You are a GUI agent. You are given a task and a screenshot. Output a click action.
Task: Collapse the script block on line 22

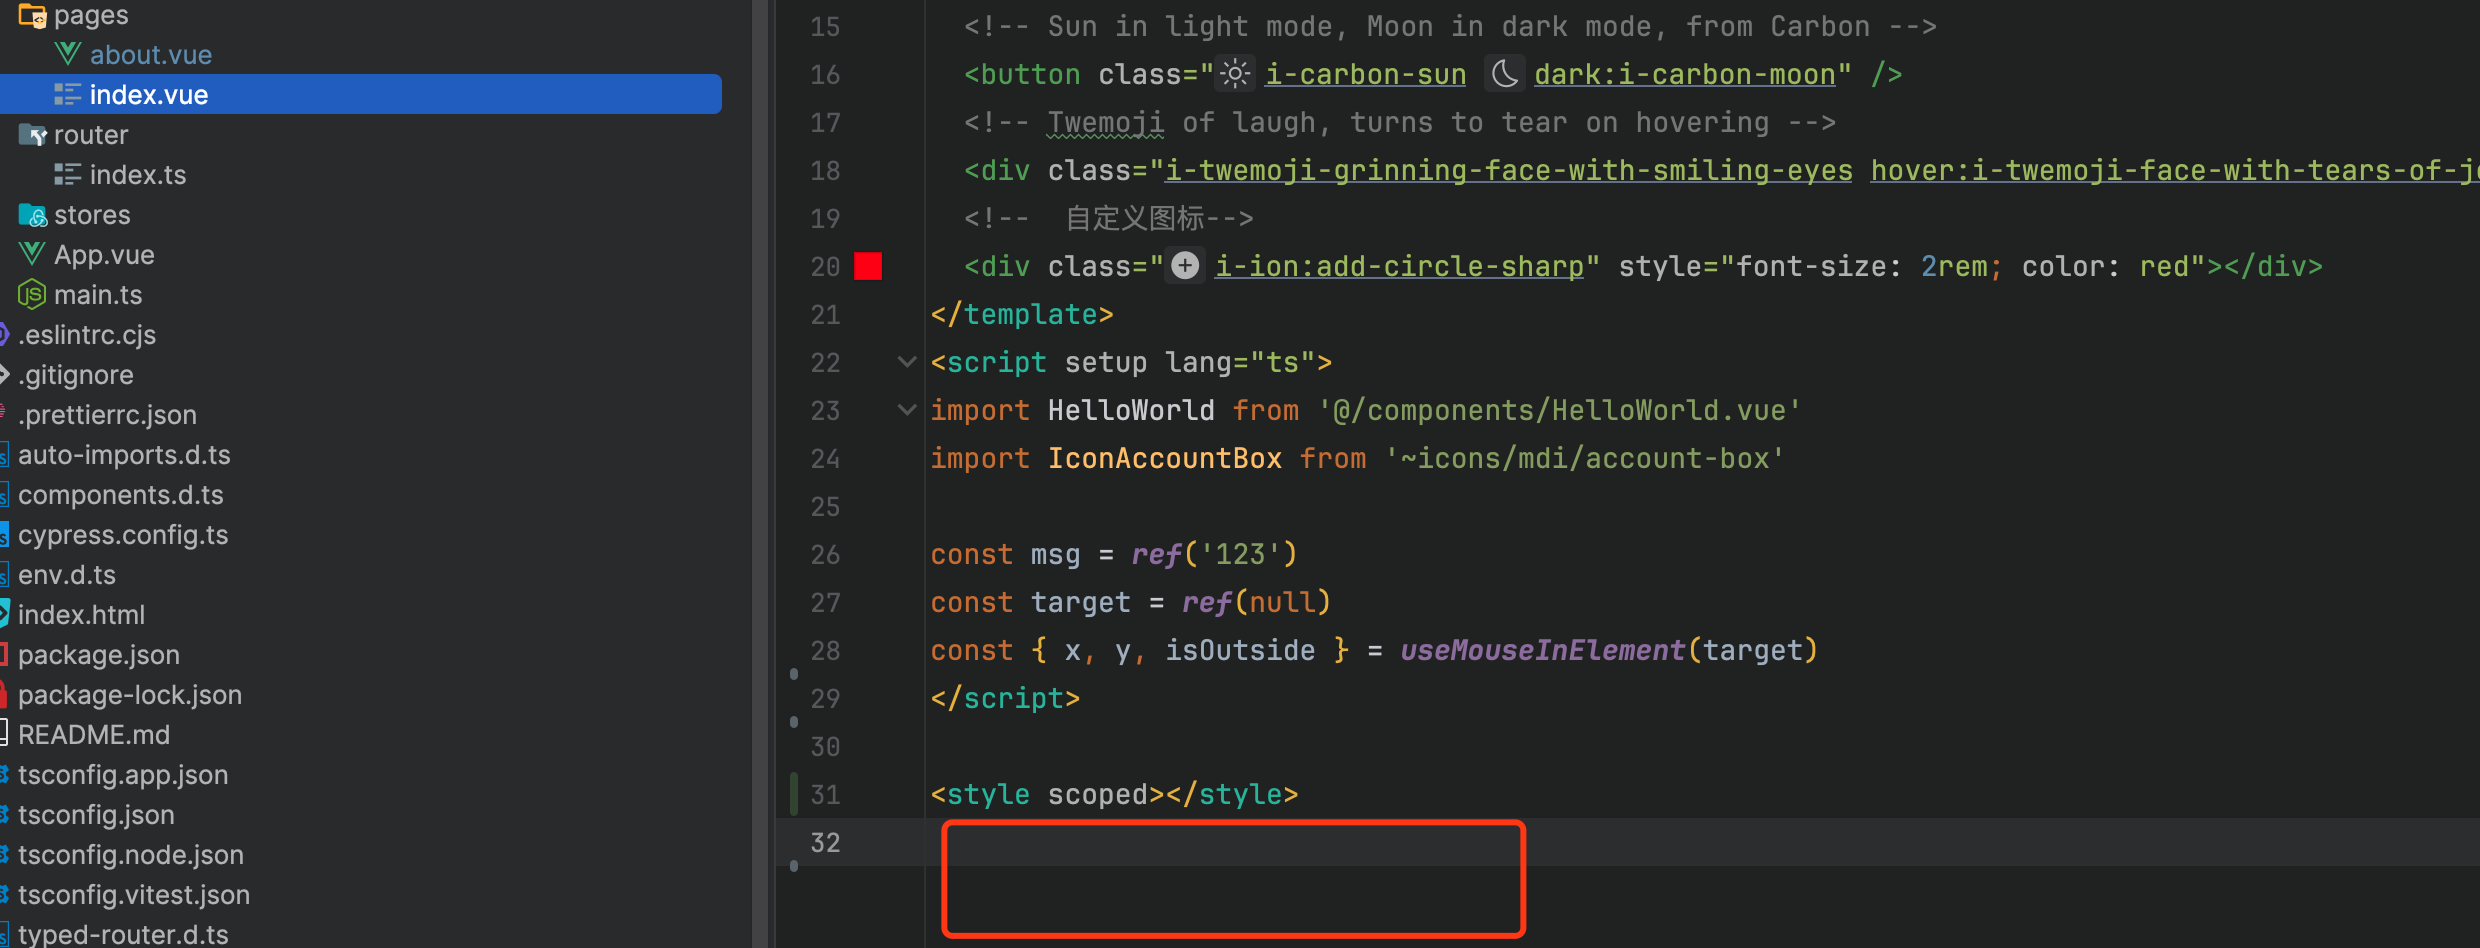(907, 362)
